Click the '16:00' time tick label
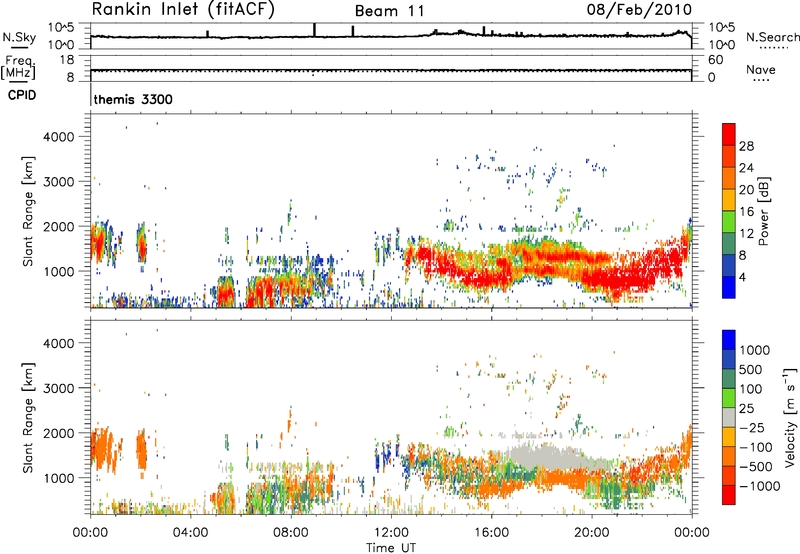 491,533
